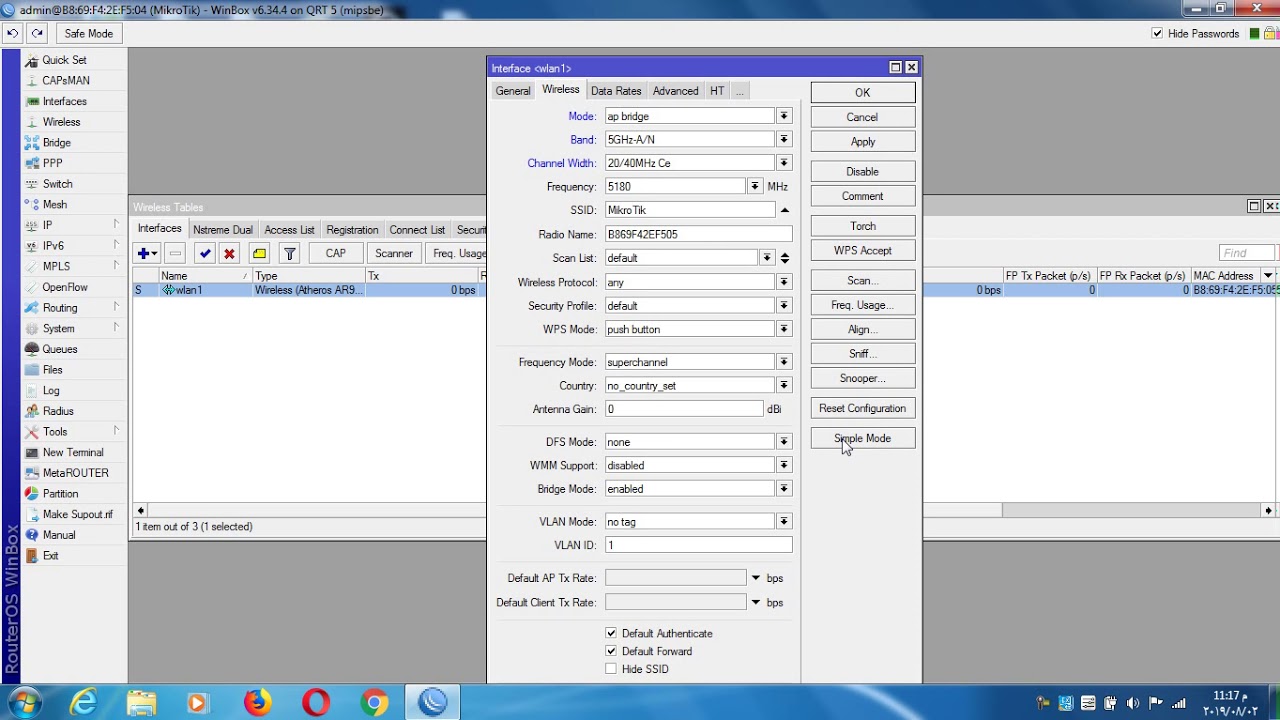Open Interfaces in the sidebar menu
Viewport: 1280px width, 720px height.
pyautogui.click(x=64, y=101)
